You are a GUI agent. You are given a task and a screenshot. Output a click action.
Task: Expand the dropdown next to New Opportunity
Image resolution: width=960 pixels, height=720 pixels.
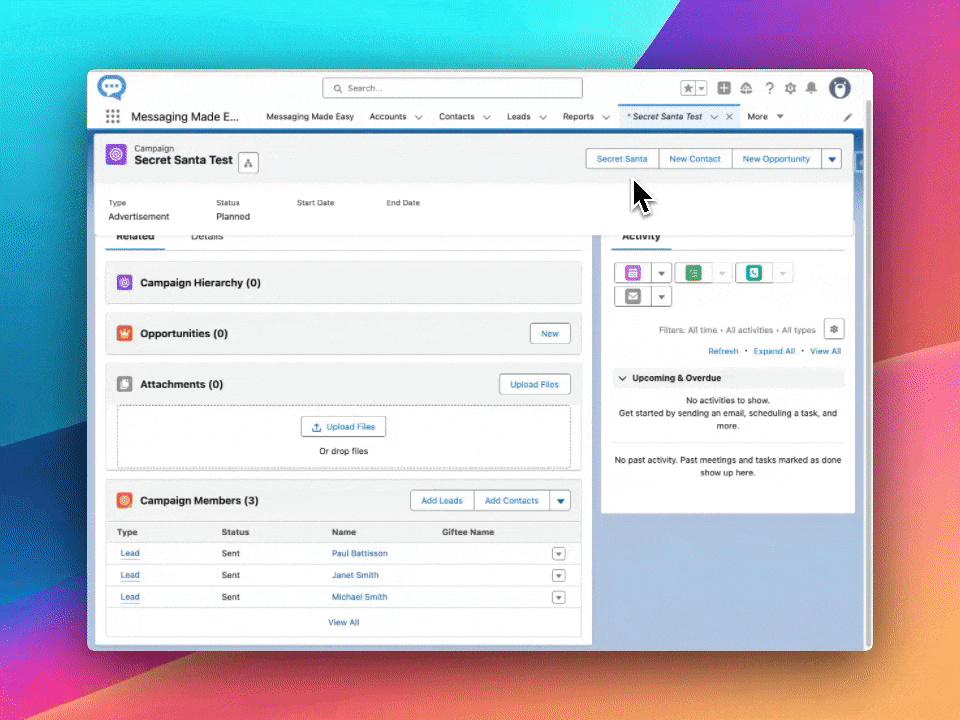coord(831,159)
